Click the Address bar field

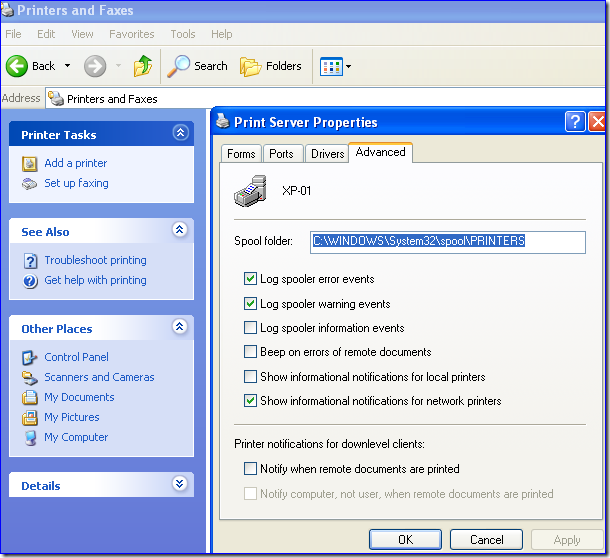[326, 98]
